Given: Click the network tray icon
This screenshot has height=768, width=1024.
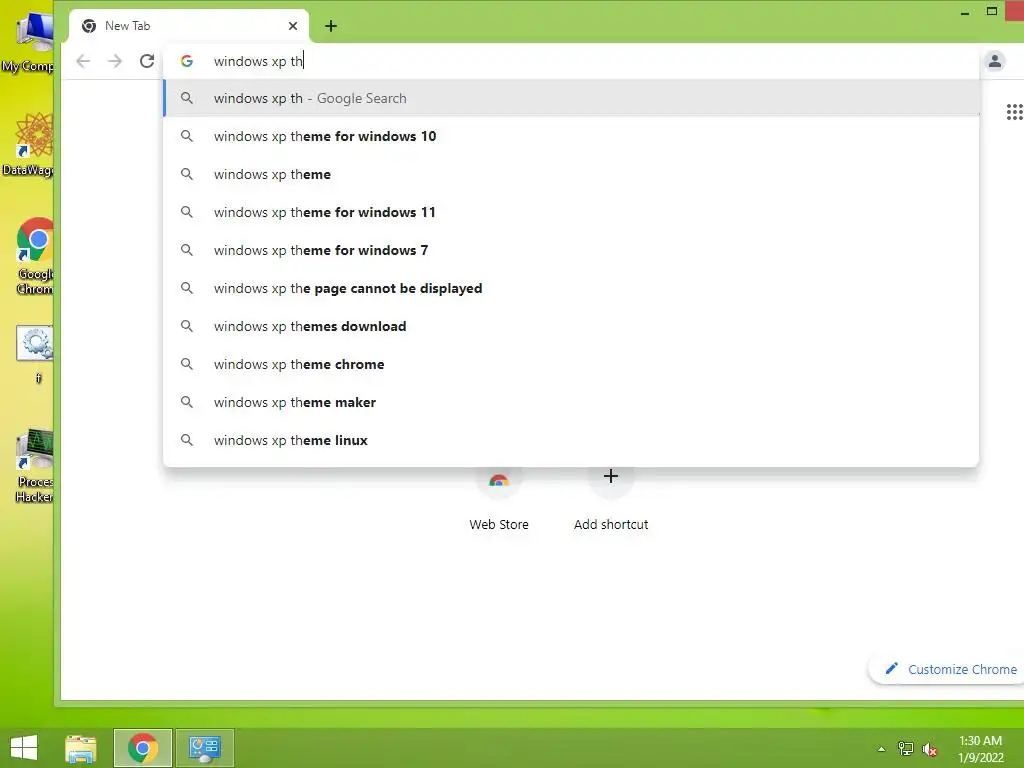Looking at the screenshot, I should [906, 749].
